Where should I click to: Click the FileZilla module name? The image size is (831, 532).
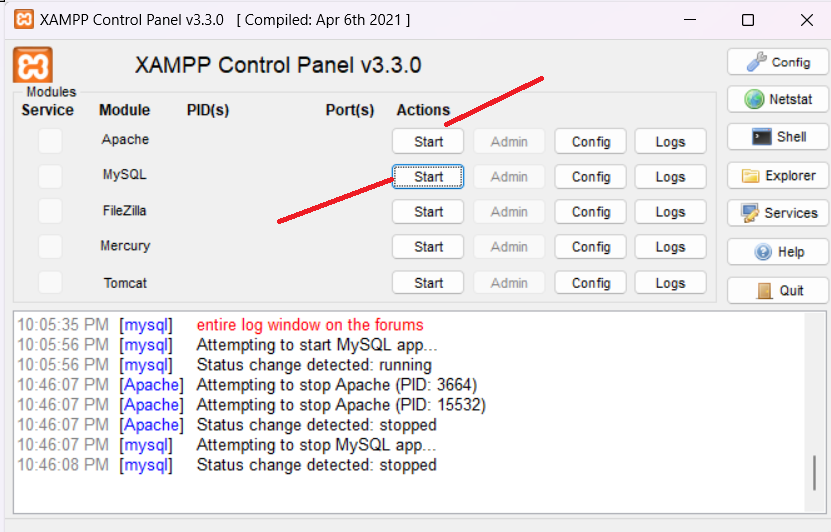point(125,210)
